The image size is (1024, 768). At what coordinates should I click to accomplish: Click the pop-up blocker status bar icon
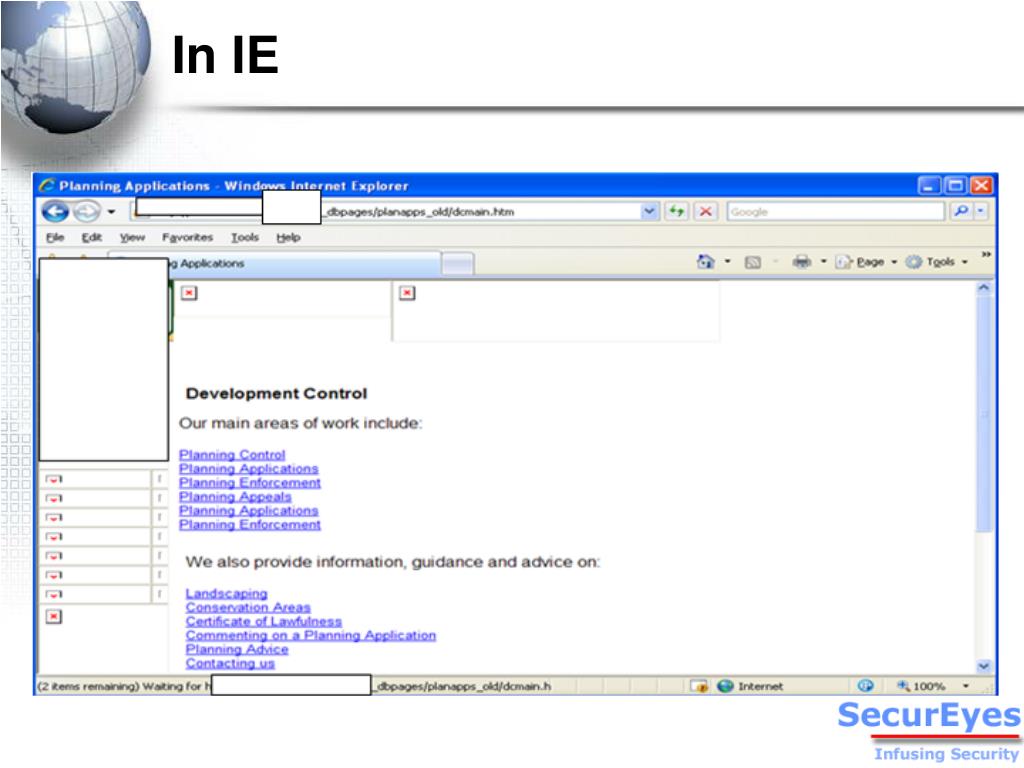click(x=699, y=686)
